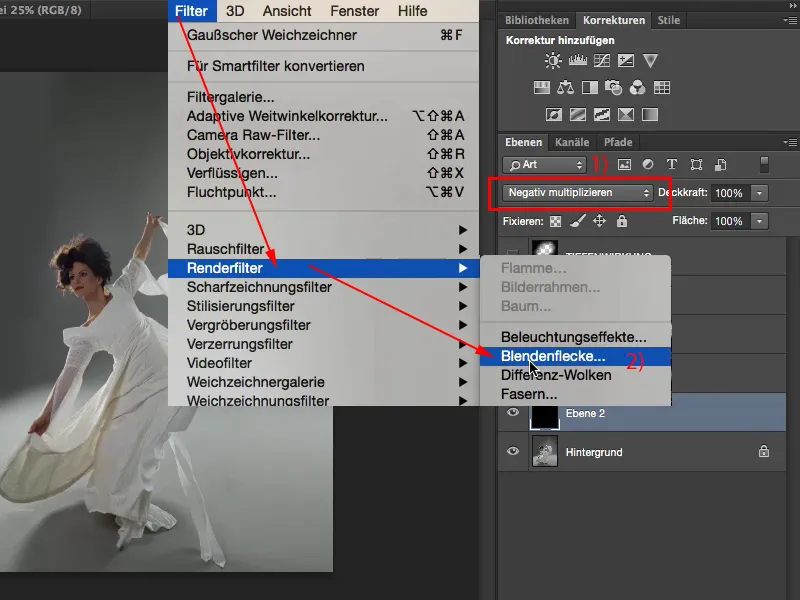Add a Vibrance adjustment layer

click(650, 61)
